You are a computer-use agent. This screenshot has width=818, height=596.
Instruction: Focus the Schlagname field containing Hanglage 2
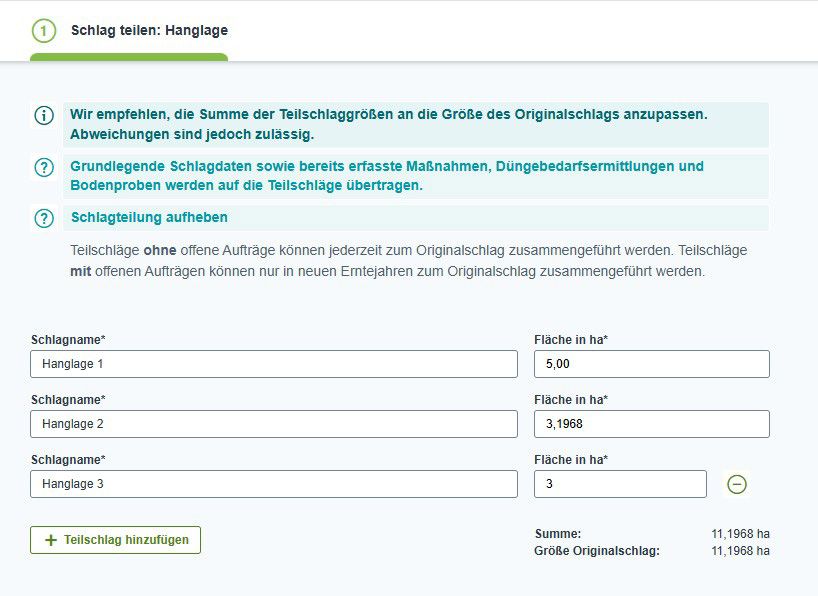[x=274, y=424]
